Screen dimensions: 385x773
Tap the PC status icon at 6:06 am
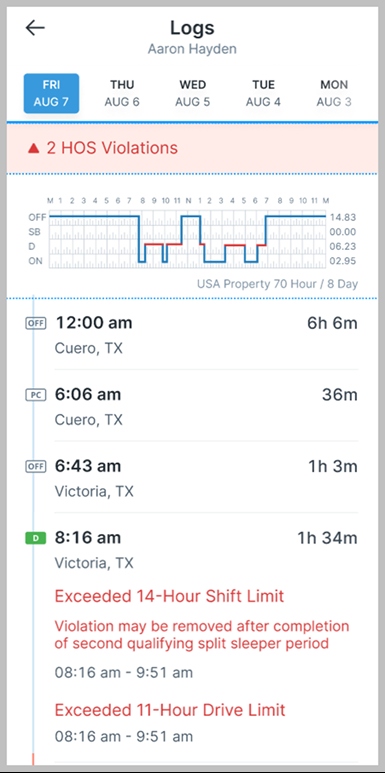tap(35, 395)
